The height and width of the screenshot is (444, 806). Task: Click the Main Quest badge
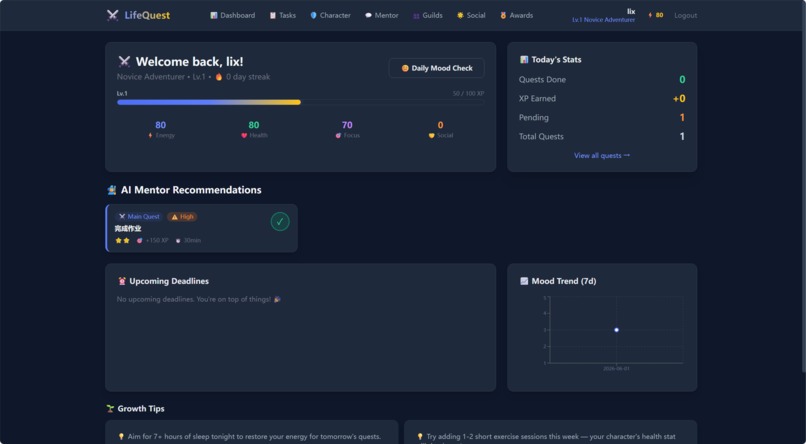tap(139, 217)
